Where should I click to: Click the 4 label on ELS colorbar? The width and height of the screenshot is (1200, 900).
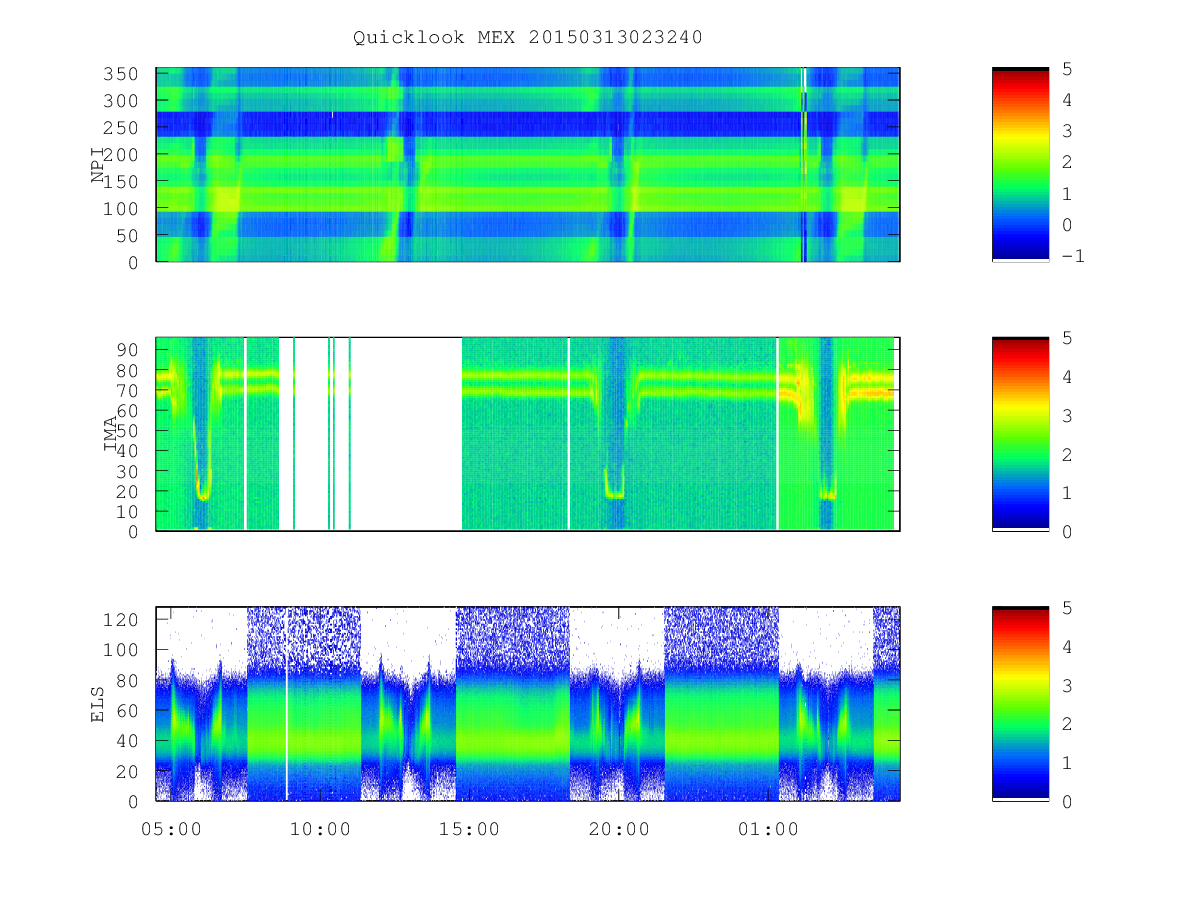click(x=1068, y=647)
